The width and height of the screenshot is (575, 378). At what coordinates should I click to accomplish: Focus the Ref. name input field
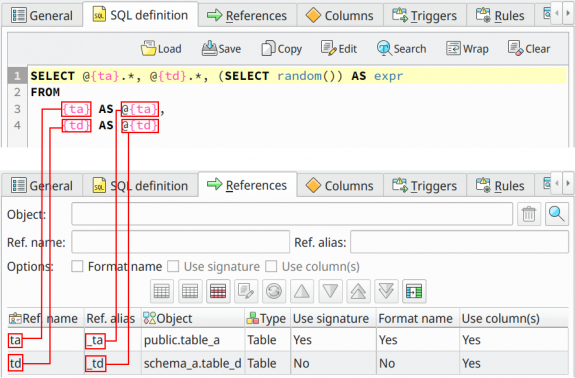pos(180,242)
